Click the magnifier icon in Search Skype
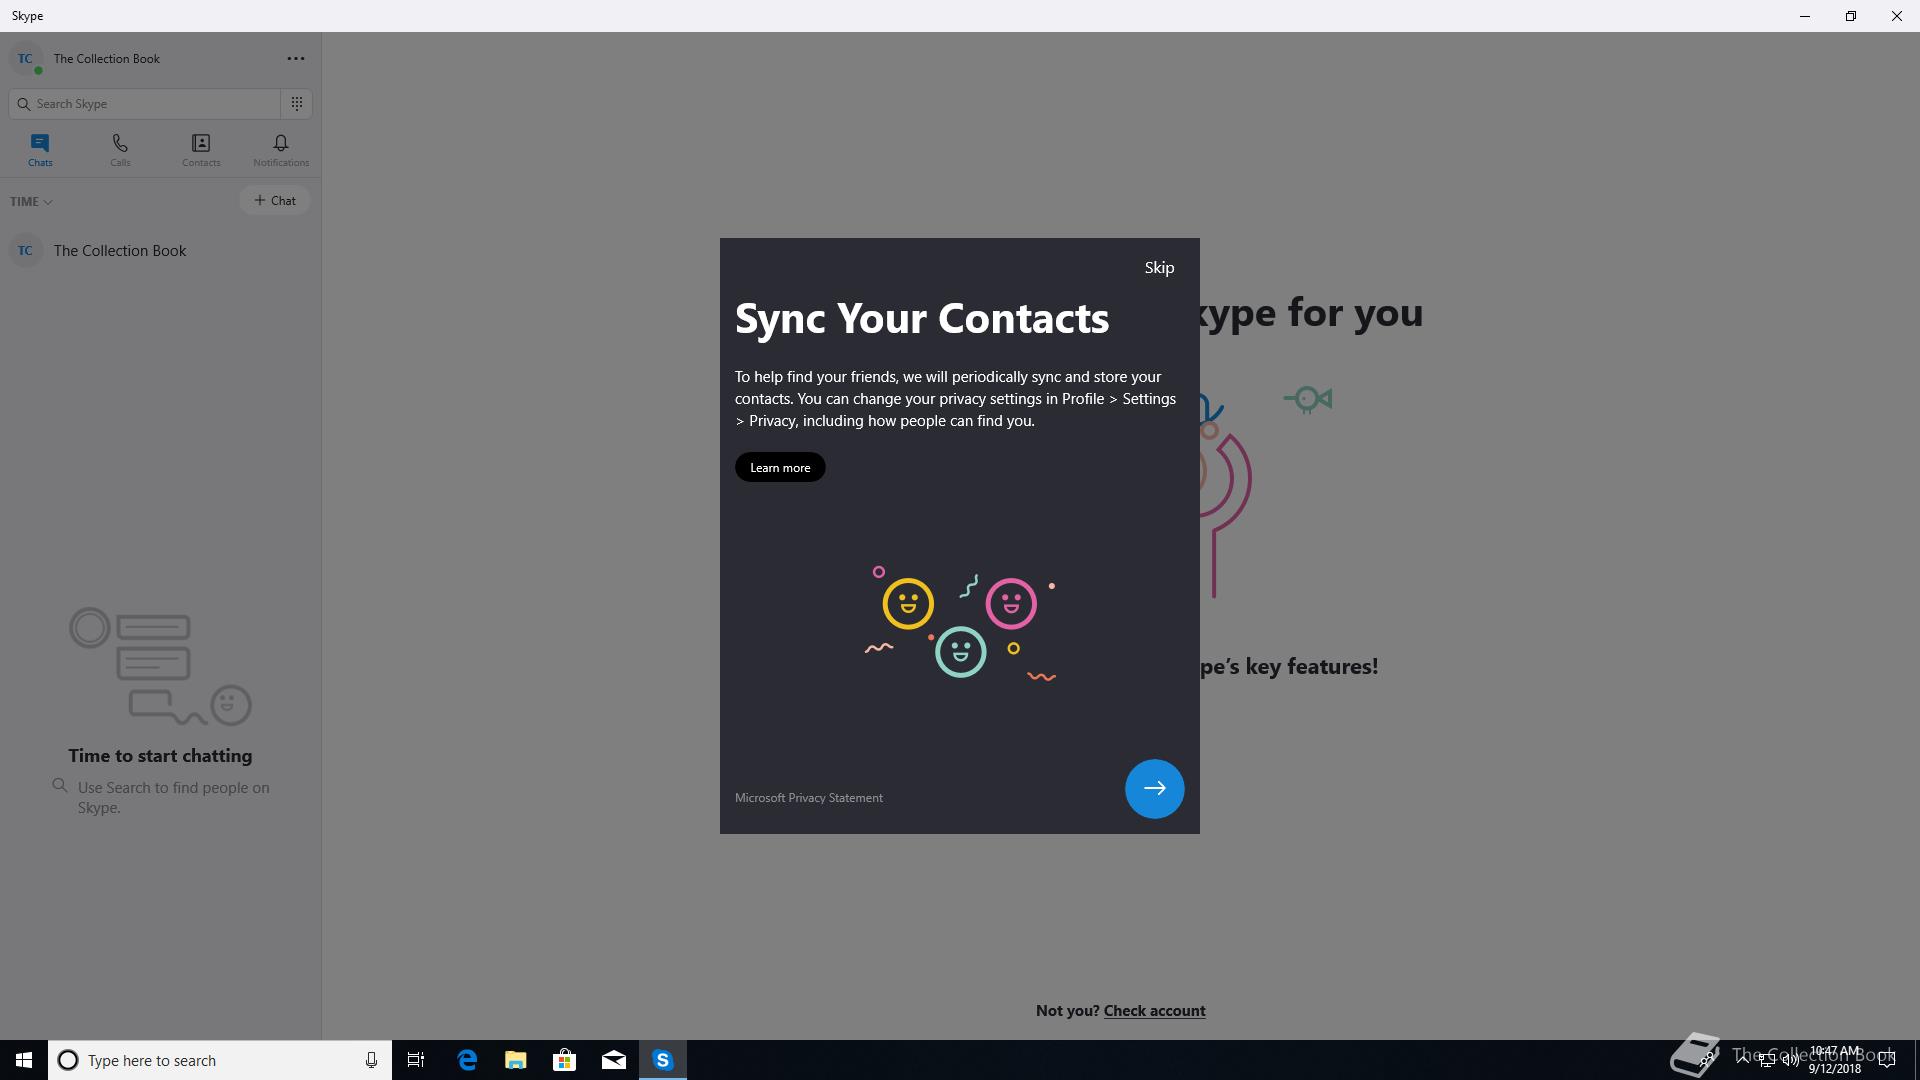 [24, 104]
